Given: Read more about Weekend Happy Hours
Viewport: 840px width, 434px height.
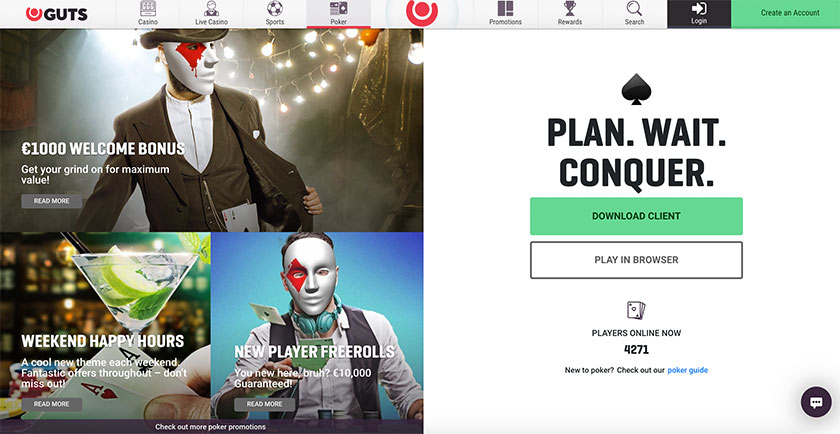Looking at the screenshot, I should tap(51, 404).
